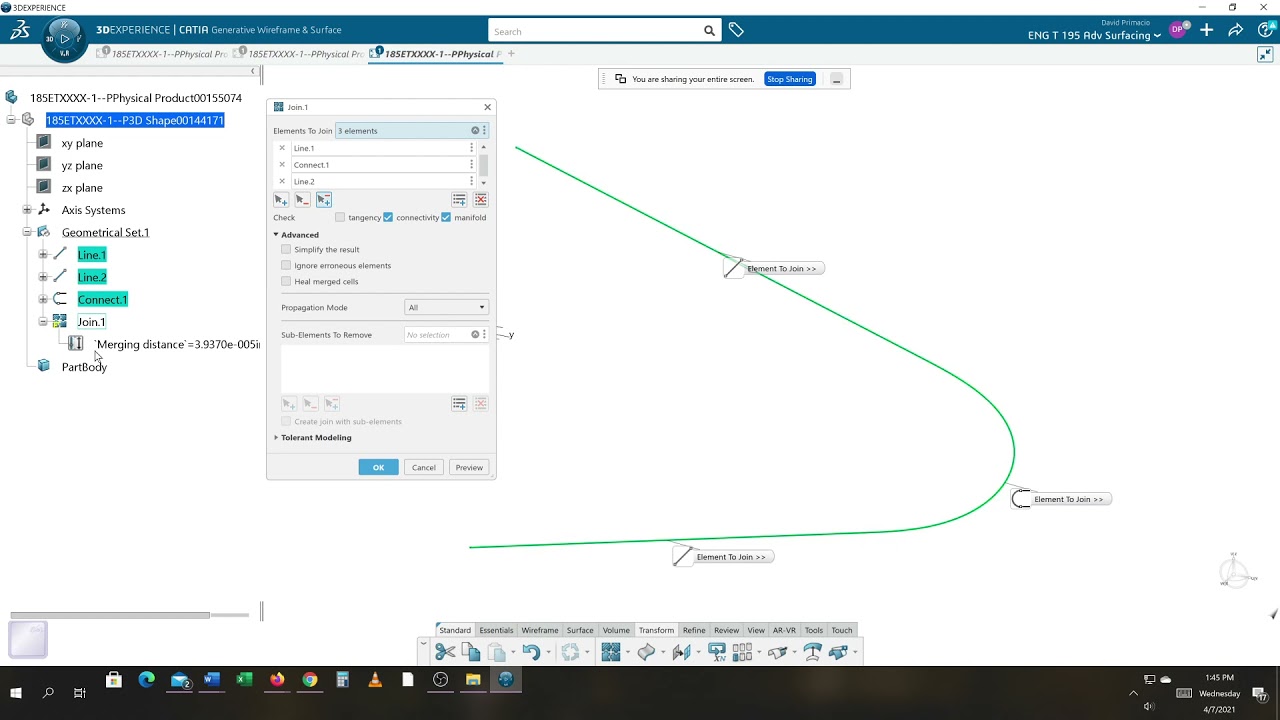Click the surface patch icon in bottom toolbar

(646, 652)
